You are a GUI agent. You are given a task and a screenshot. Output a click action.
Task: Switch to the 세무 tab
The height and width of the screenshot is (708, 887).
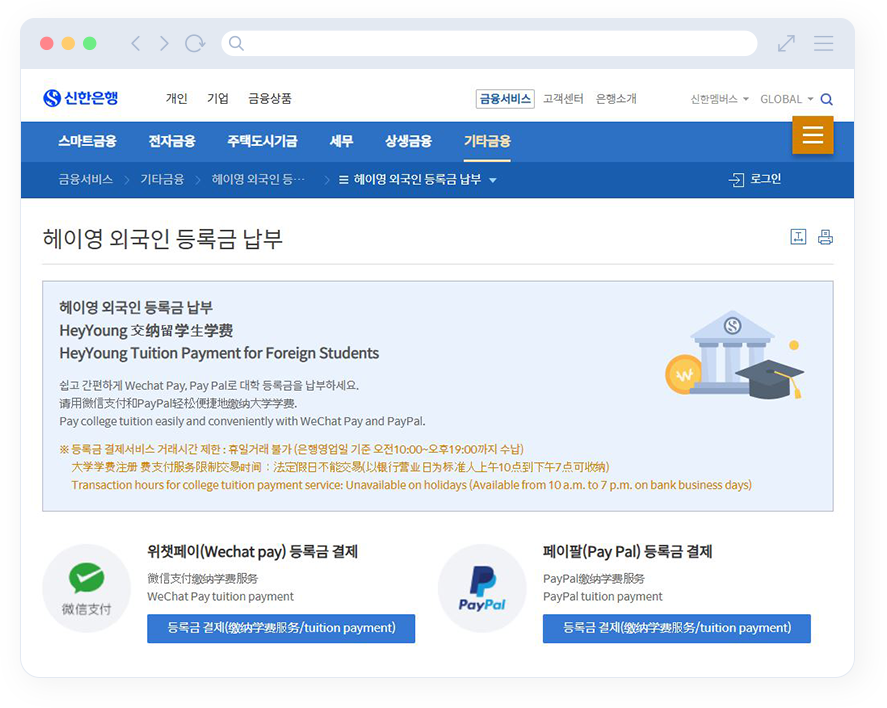[341, 141]
